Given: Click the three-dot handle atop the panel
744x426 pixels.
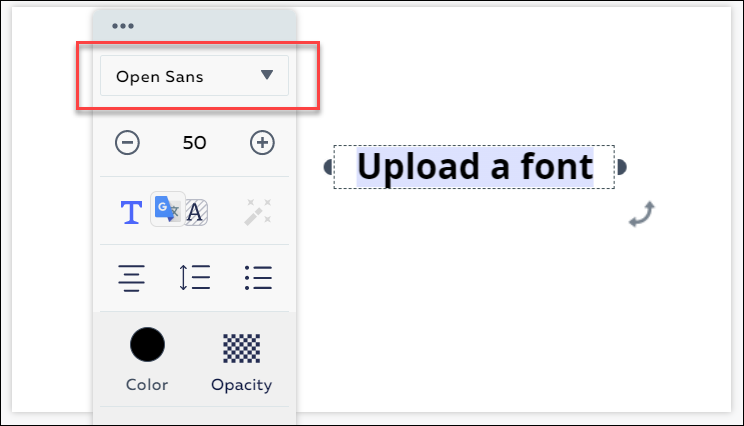Looking at the screenshot, I should (x=123, y=26).
